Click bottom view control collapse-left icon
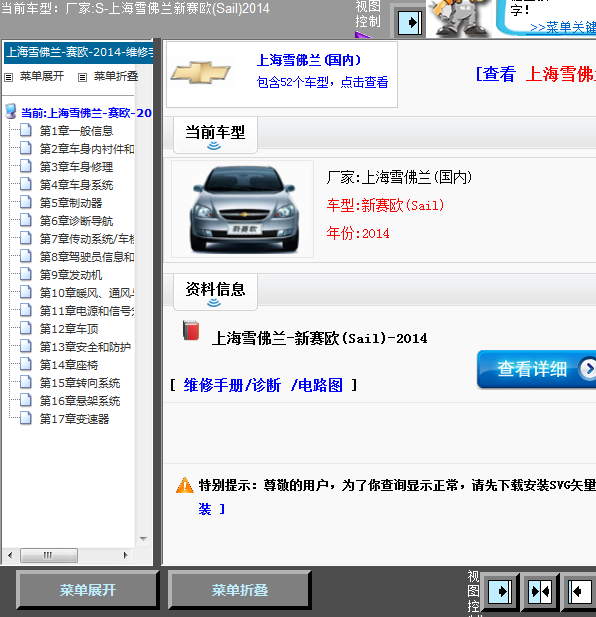Image resolution: width=596 pixels, height=617 pixels. pos(580,591)
